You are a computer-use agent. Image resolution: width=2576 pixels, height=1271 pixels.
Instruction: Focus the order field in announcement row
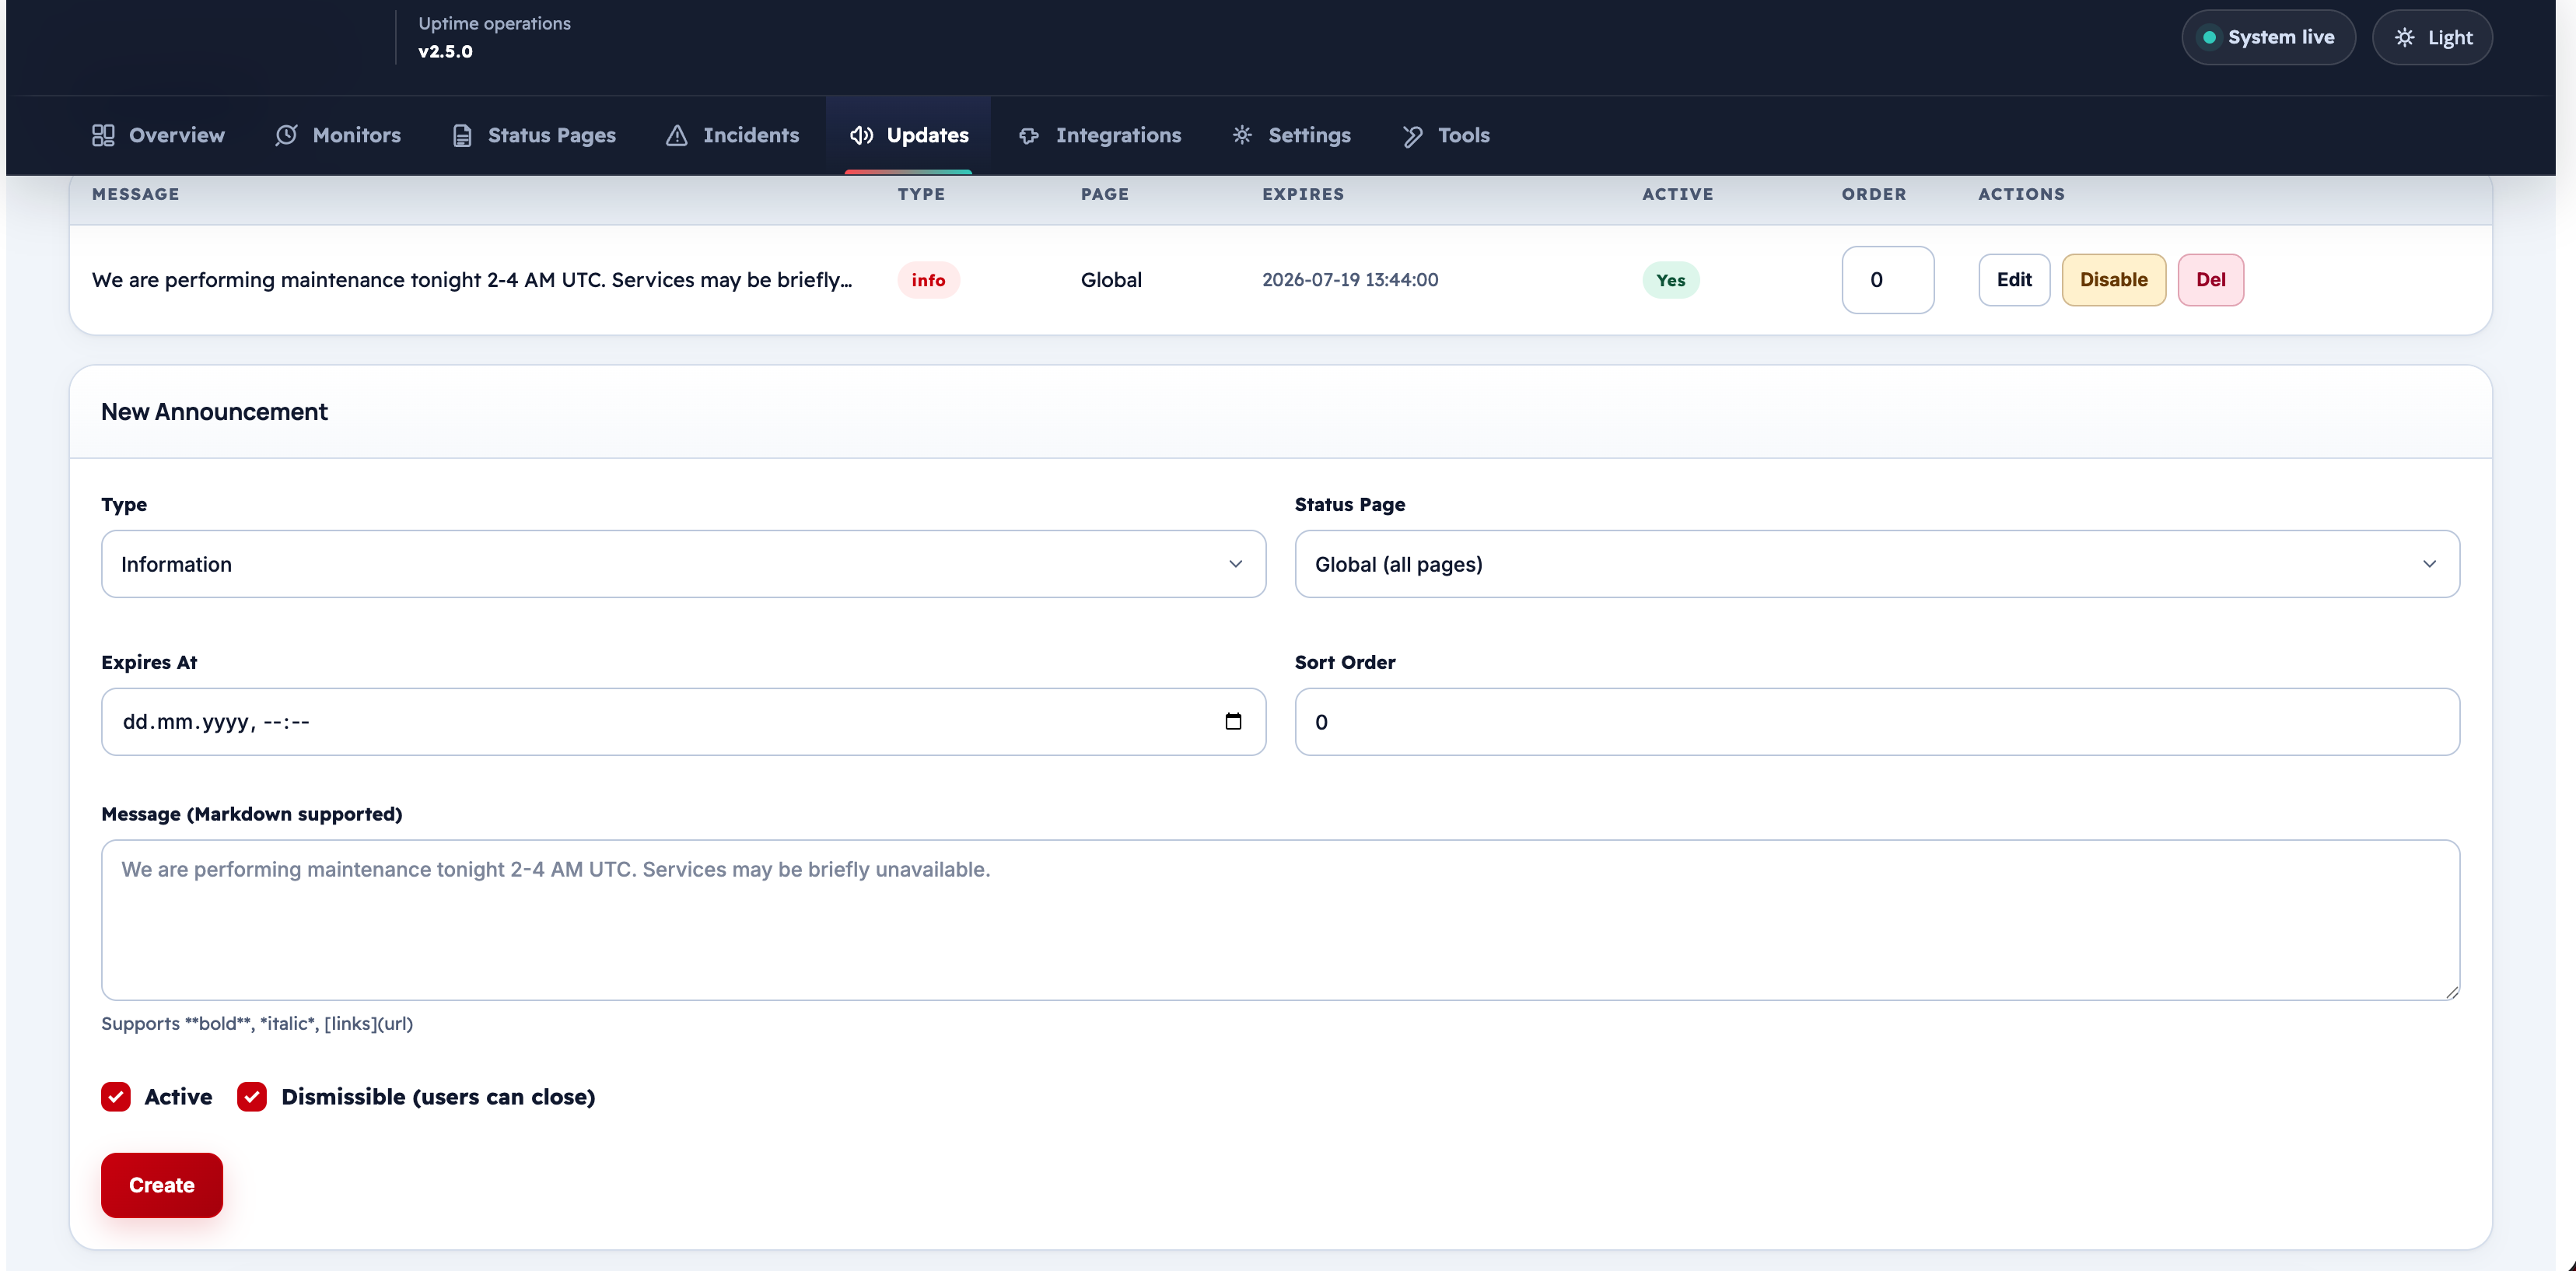point(1888,280)
